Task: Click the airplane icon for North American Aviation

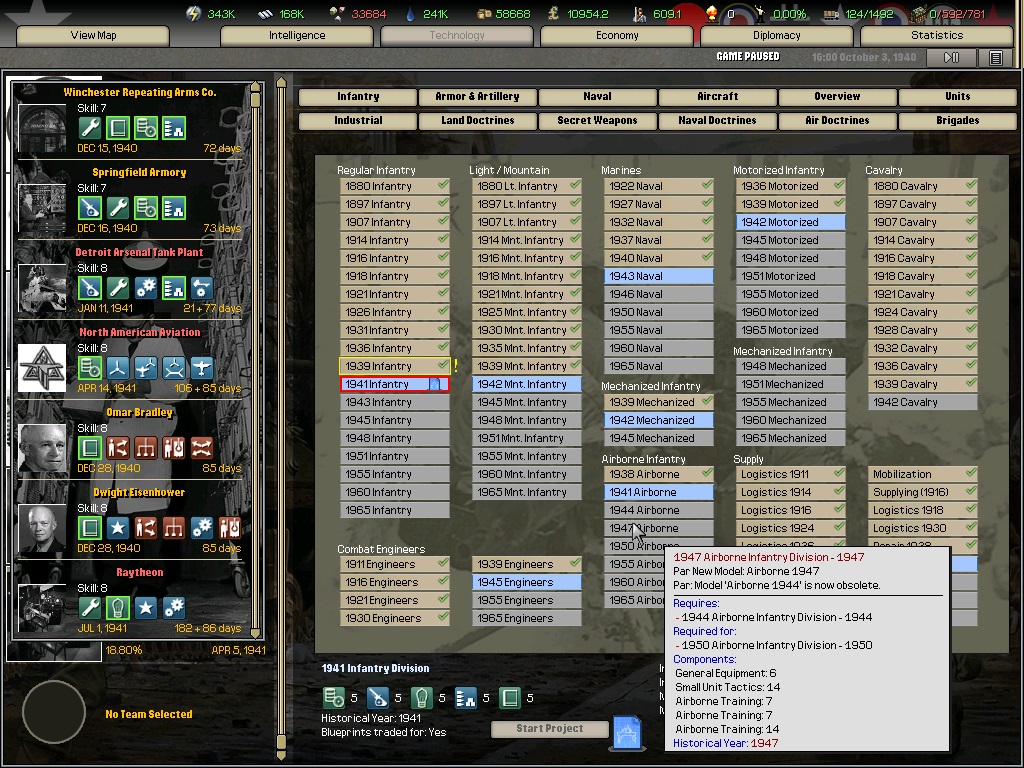Action: point(202,368)
